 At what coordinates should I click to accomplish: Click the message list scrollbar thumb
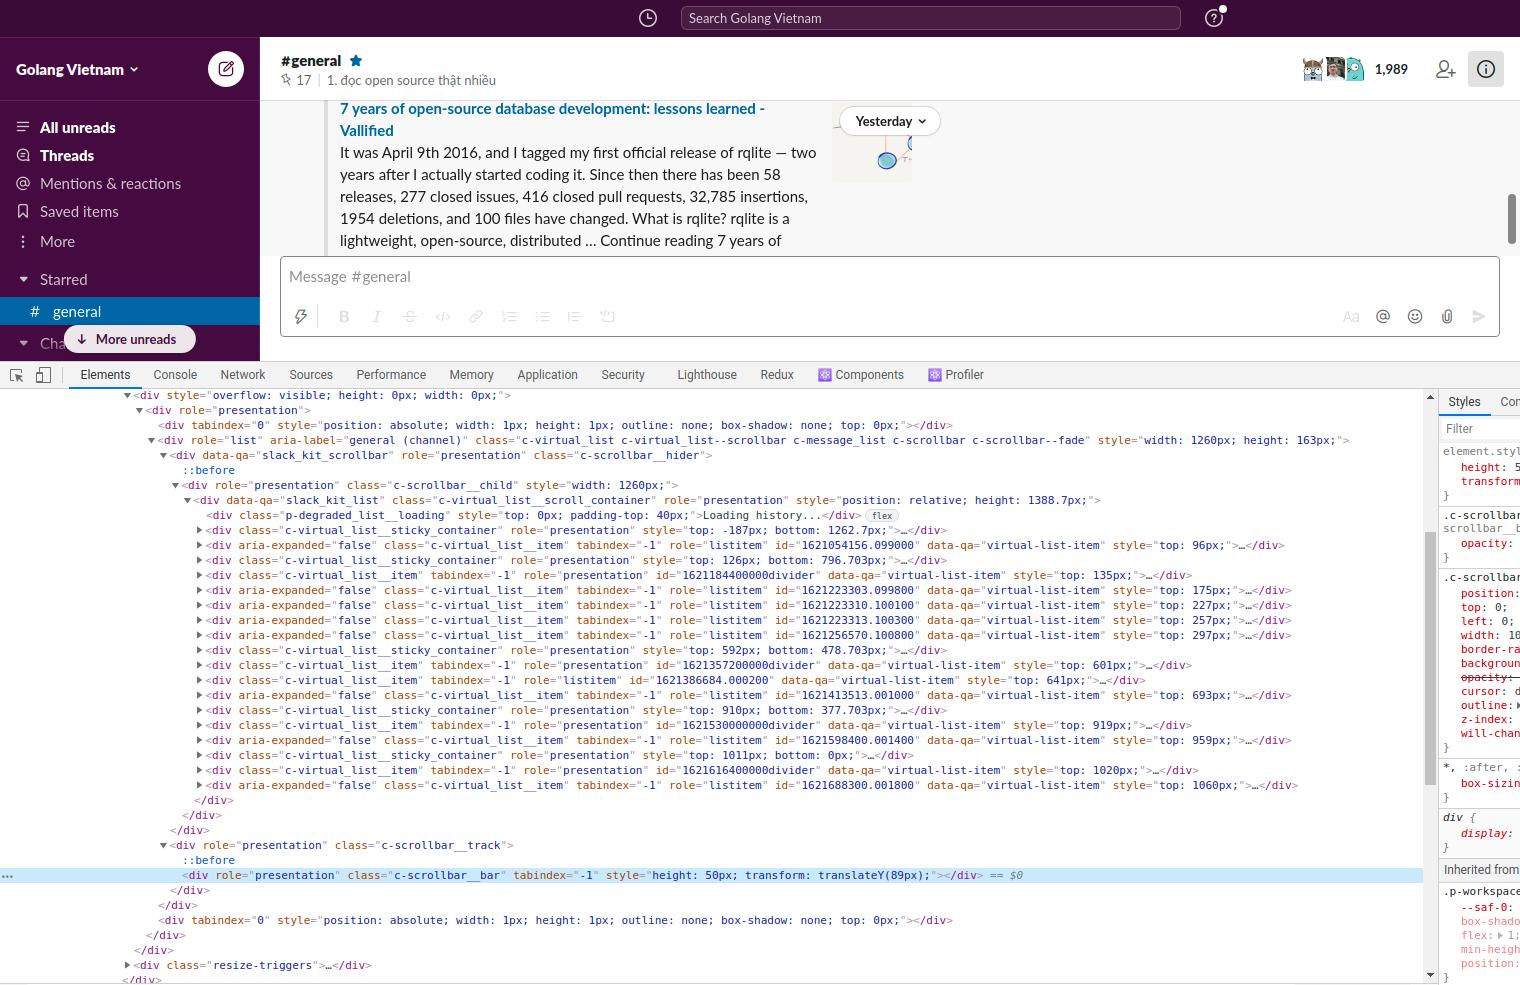[1513, 218]
